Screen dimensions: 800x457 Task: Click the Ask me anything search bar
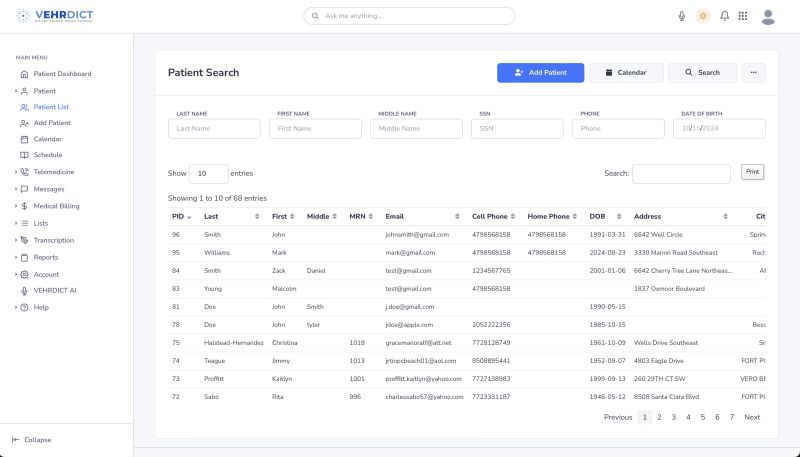[x=409, y=16]
